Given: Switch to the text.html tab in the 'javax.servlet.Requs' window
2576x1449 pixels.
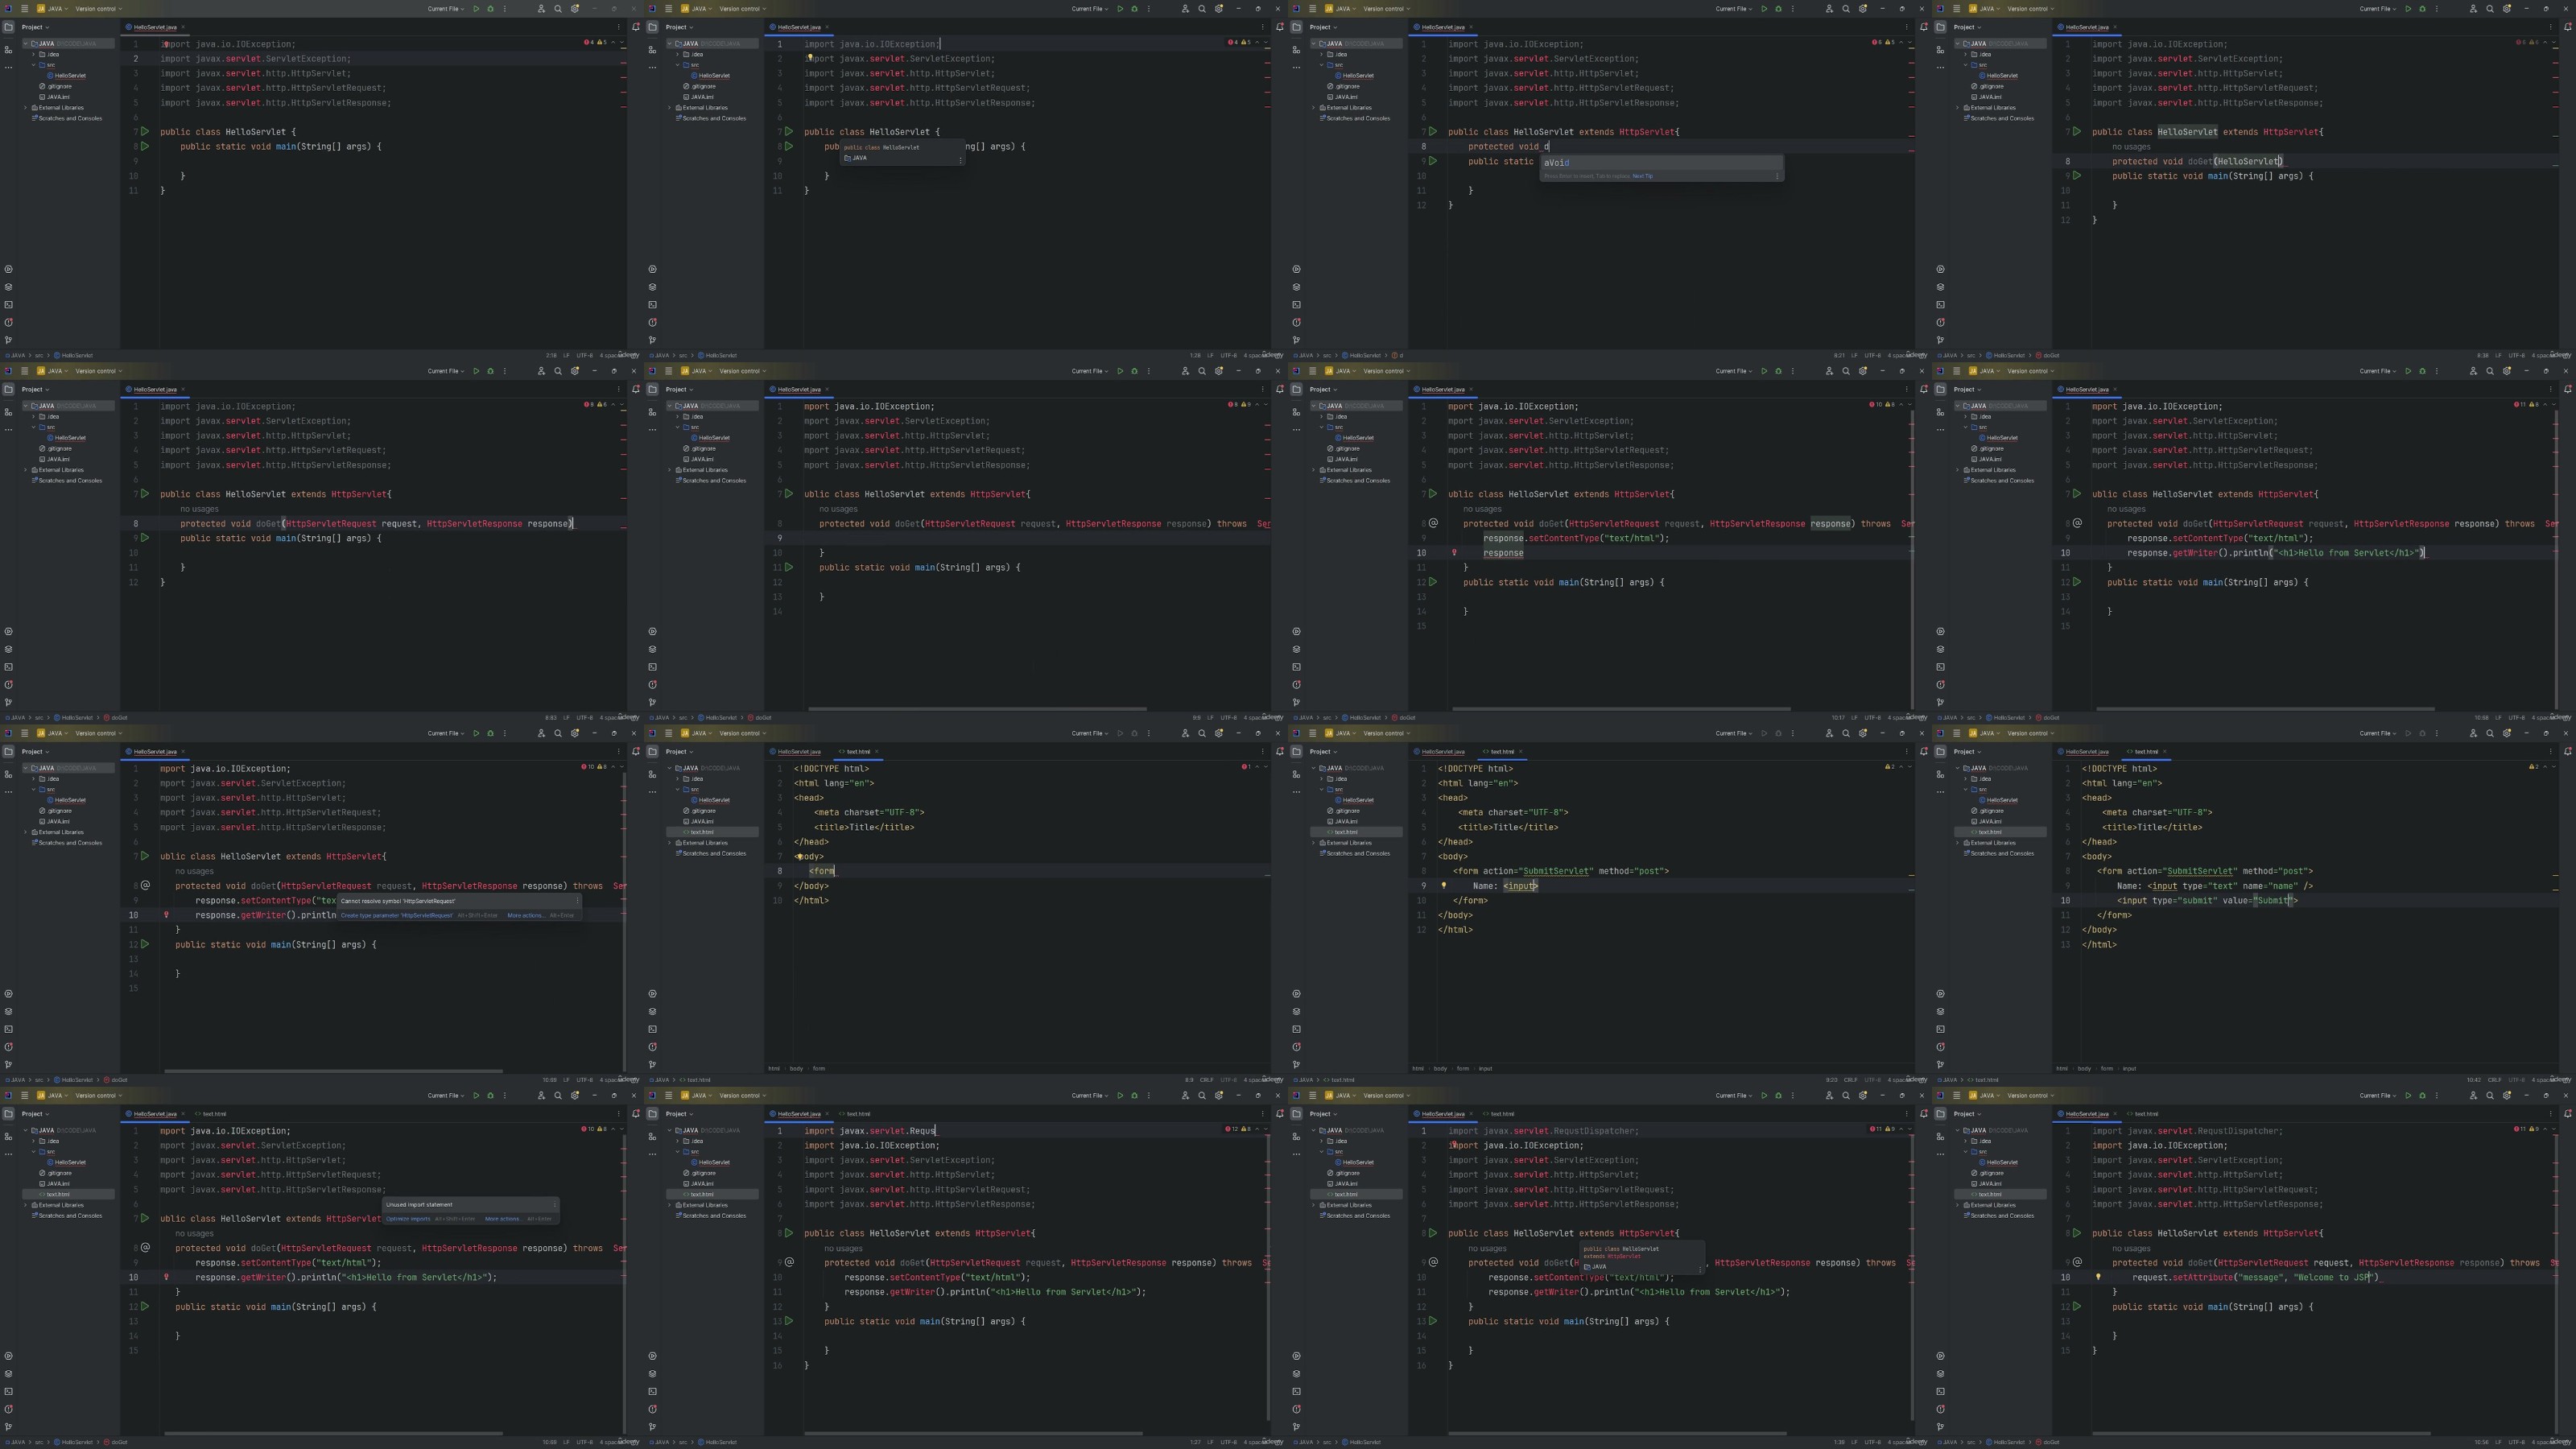Looking at the screenshot, I should click(858, 1114).
